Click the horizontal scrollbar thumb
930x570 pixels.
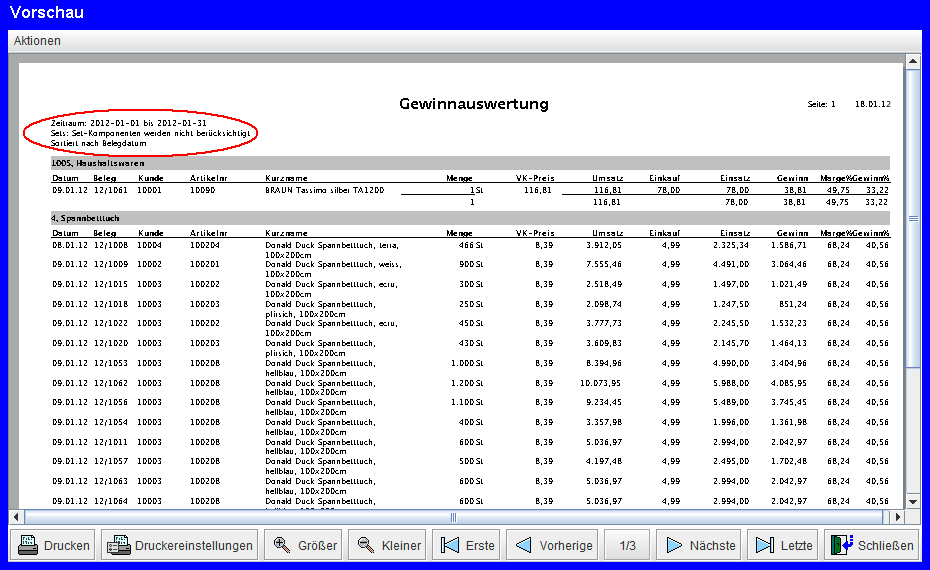(x=453, y=517)
